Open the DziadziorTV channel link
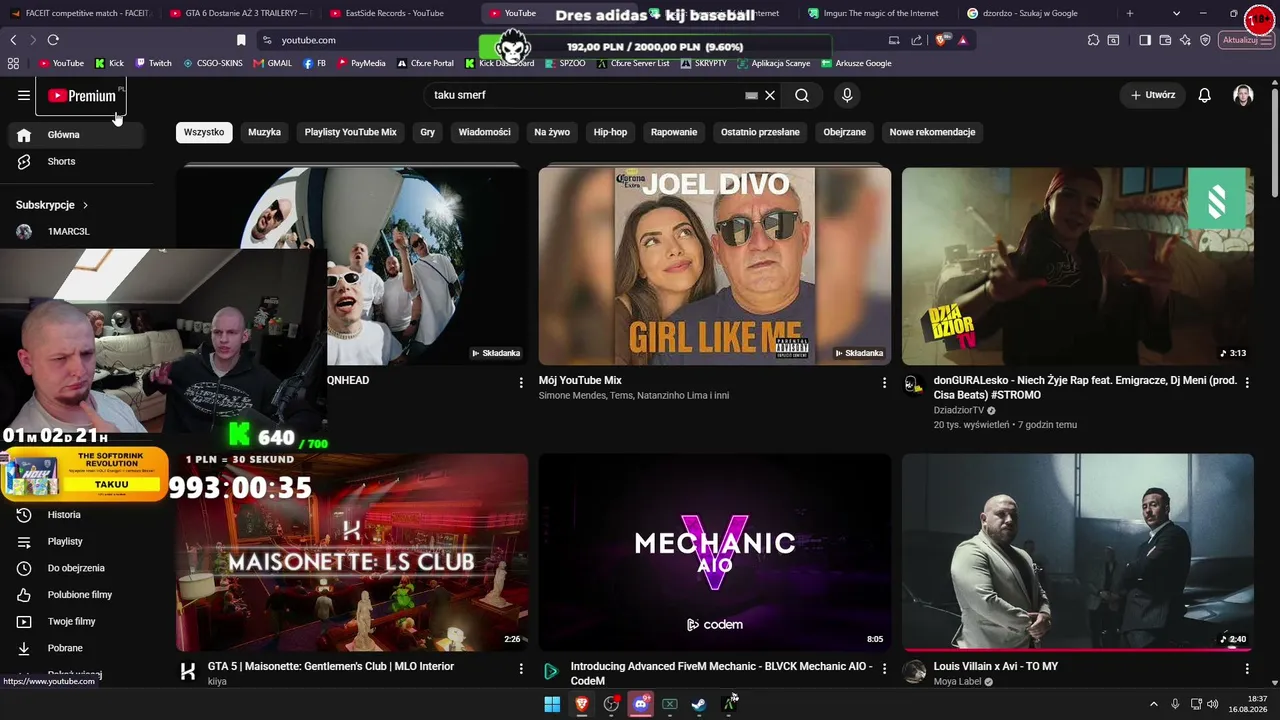This screenshot has height=720, width=1280. [959, 411]
